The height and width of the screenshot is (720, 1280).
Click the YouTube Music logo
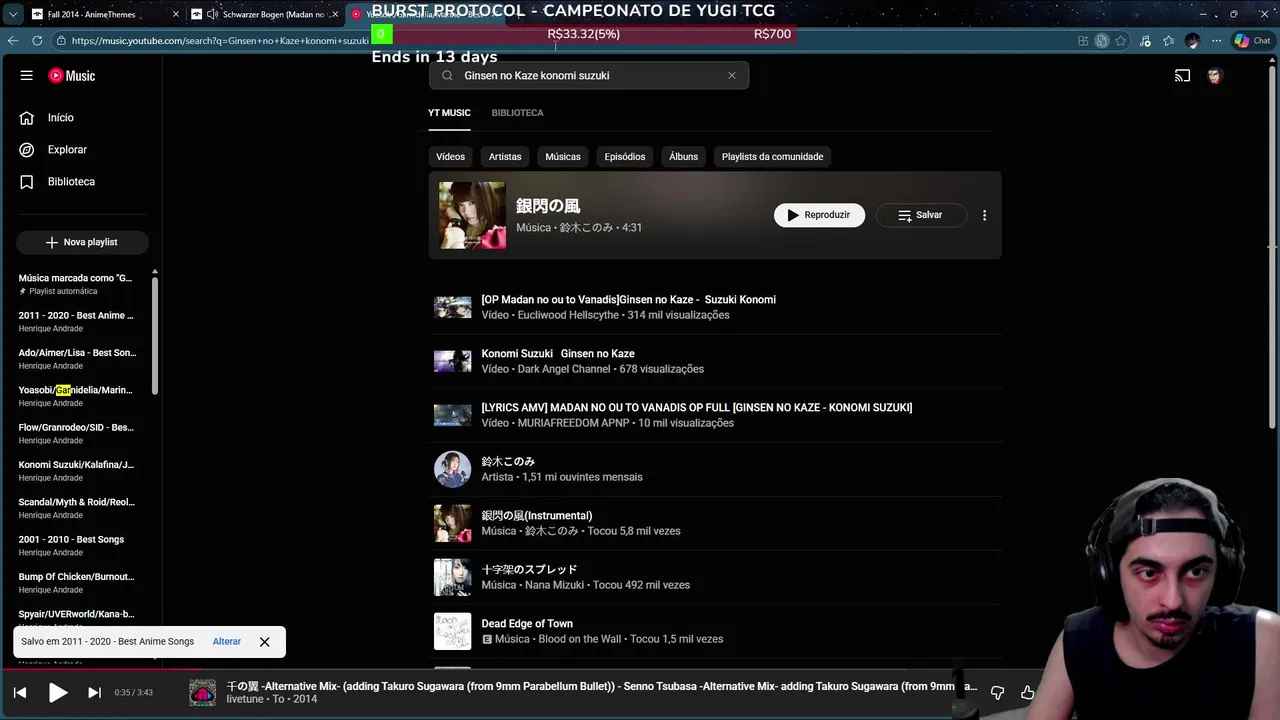(x=72, y=76)
